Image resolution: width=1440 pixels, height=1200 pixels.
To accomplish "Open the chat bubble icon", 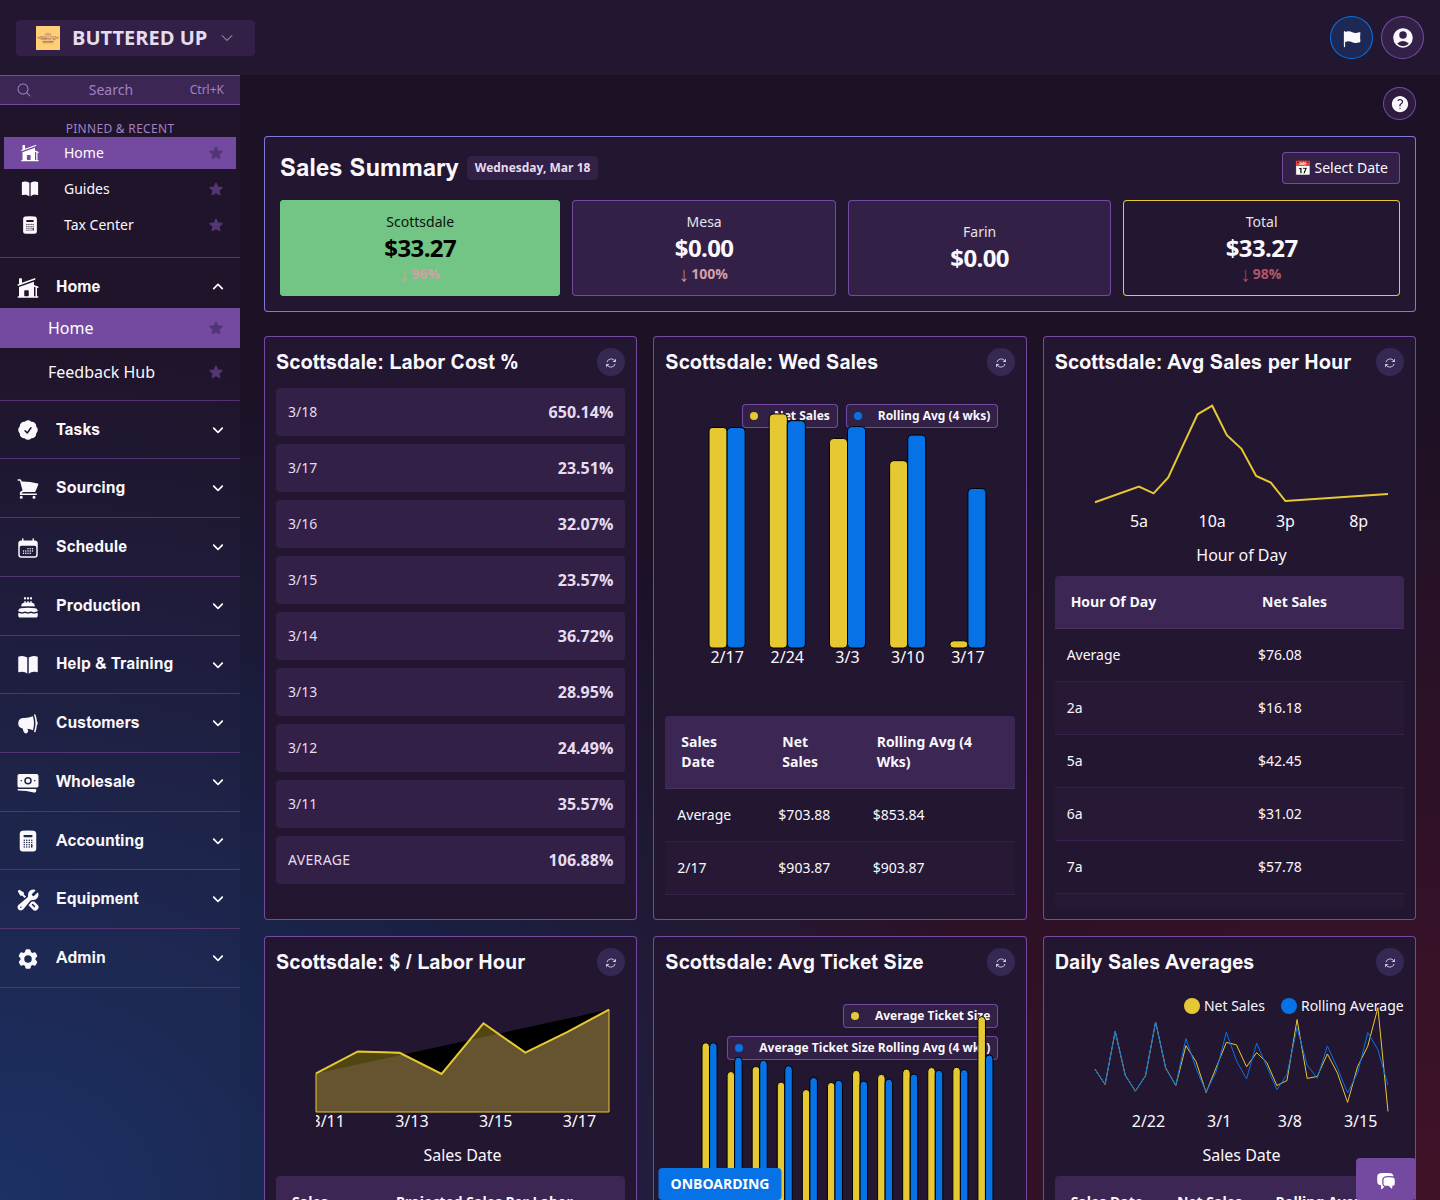I will 1386,1181.
